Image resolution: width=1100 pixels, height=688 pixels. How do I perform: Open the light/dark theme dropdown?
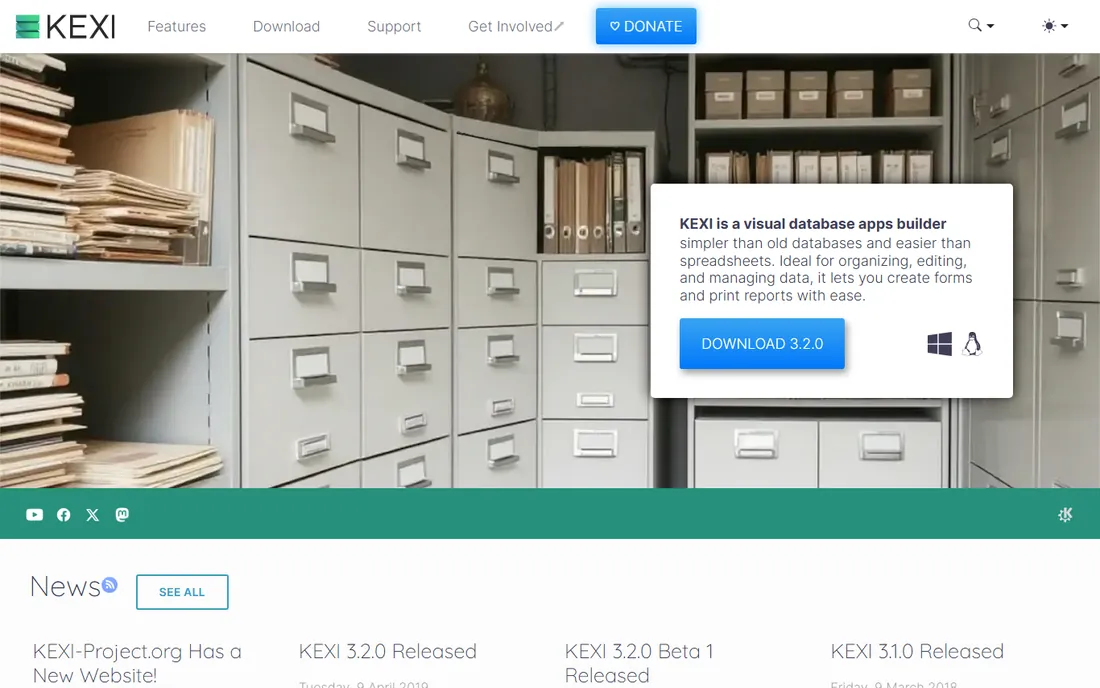(x=1055, y=26)
